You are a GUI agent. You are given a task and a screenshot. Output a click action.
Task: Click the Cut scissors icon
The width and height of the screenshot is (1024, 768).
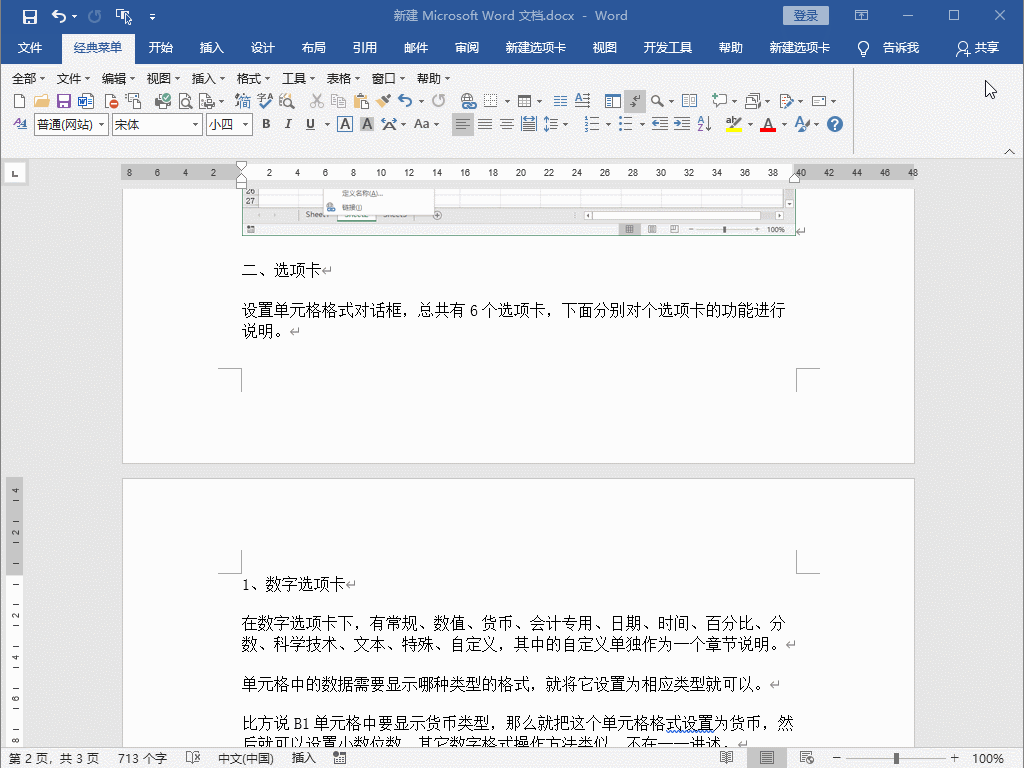tap(317, 101)
